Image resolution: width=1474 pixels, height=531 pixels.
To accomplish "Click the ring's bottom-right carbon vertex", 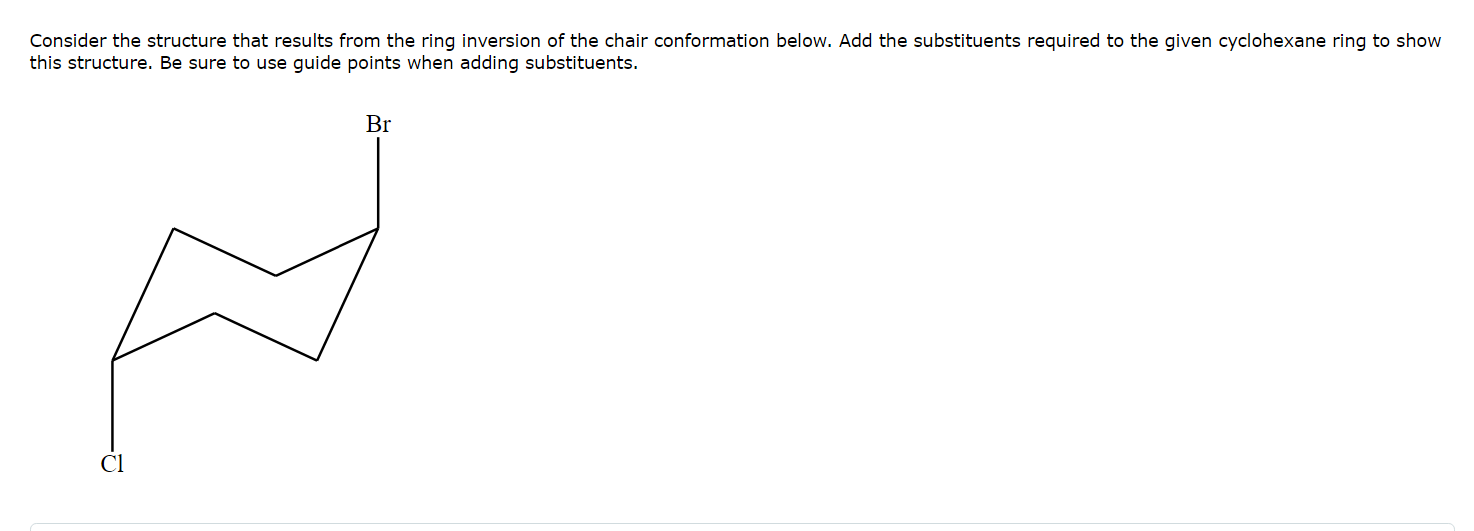I will [317, 360].
